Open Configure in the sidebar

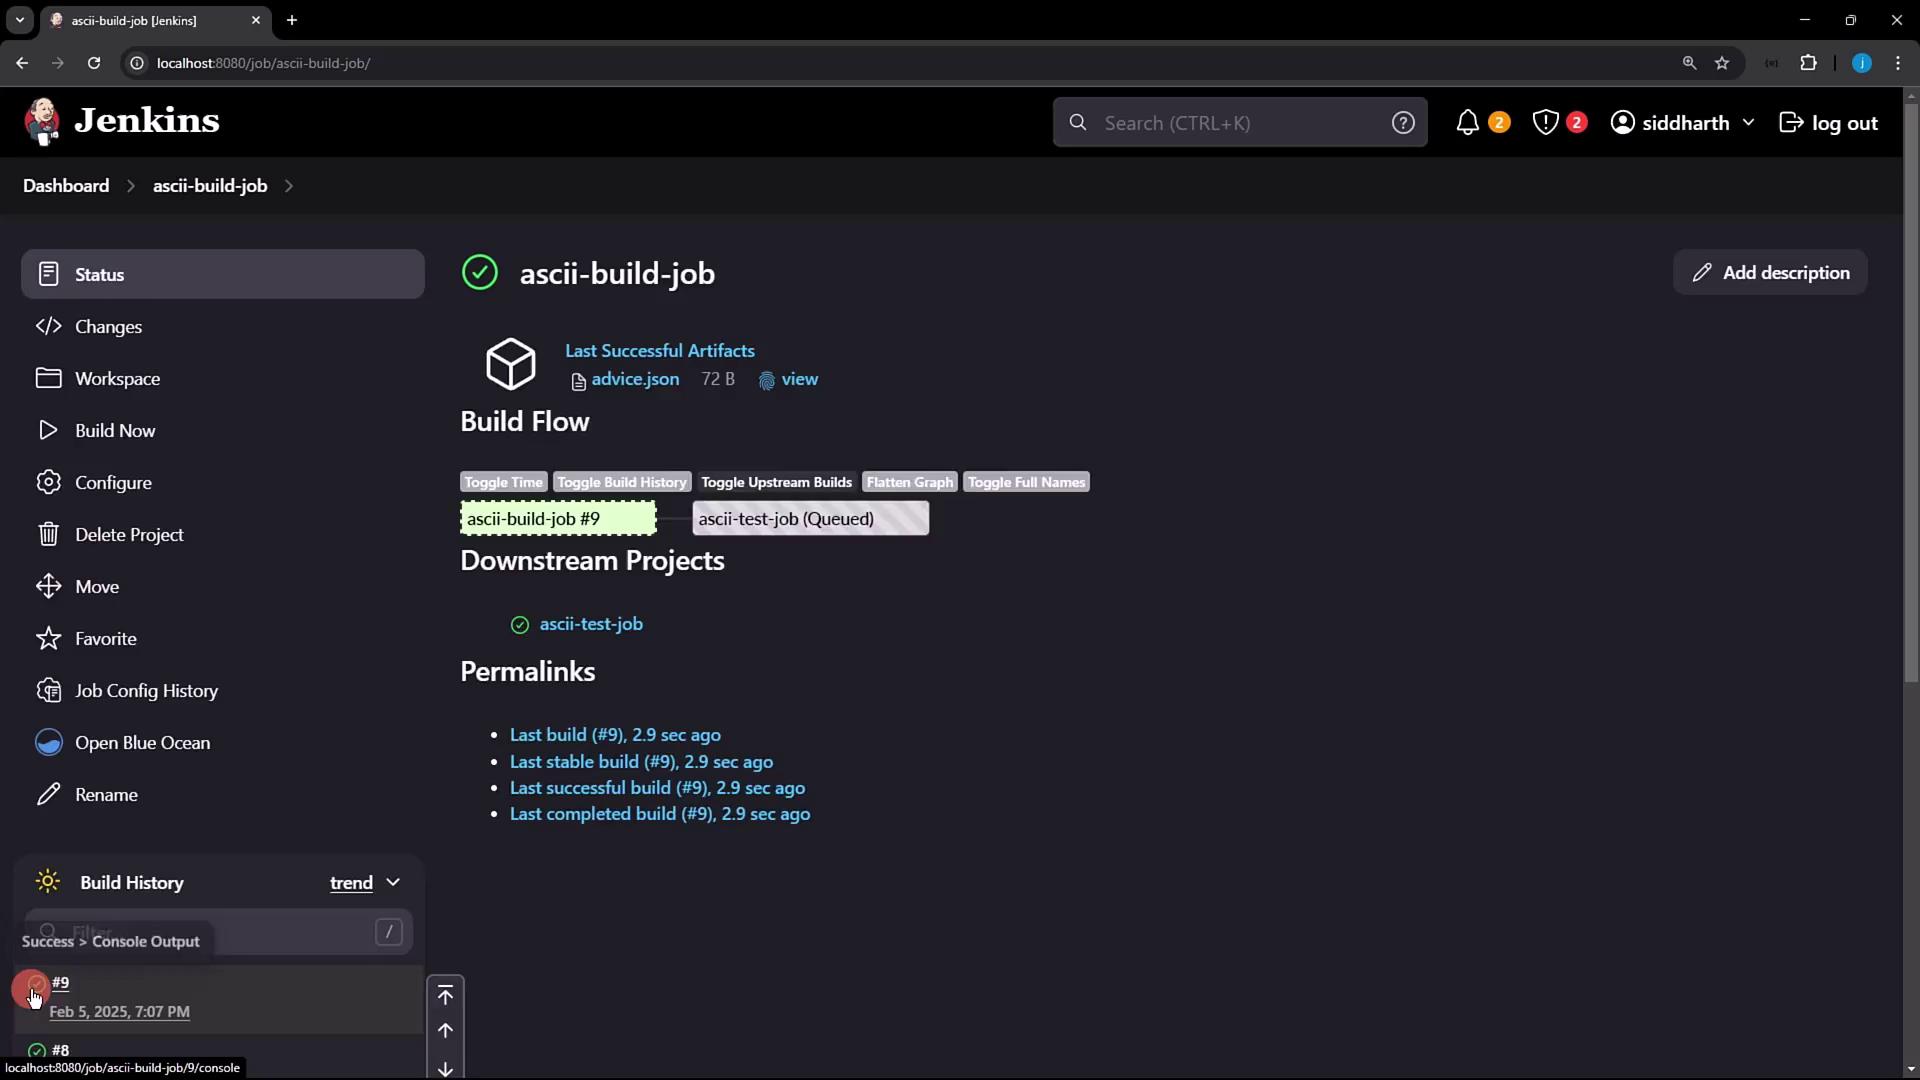click(113, 483)
